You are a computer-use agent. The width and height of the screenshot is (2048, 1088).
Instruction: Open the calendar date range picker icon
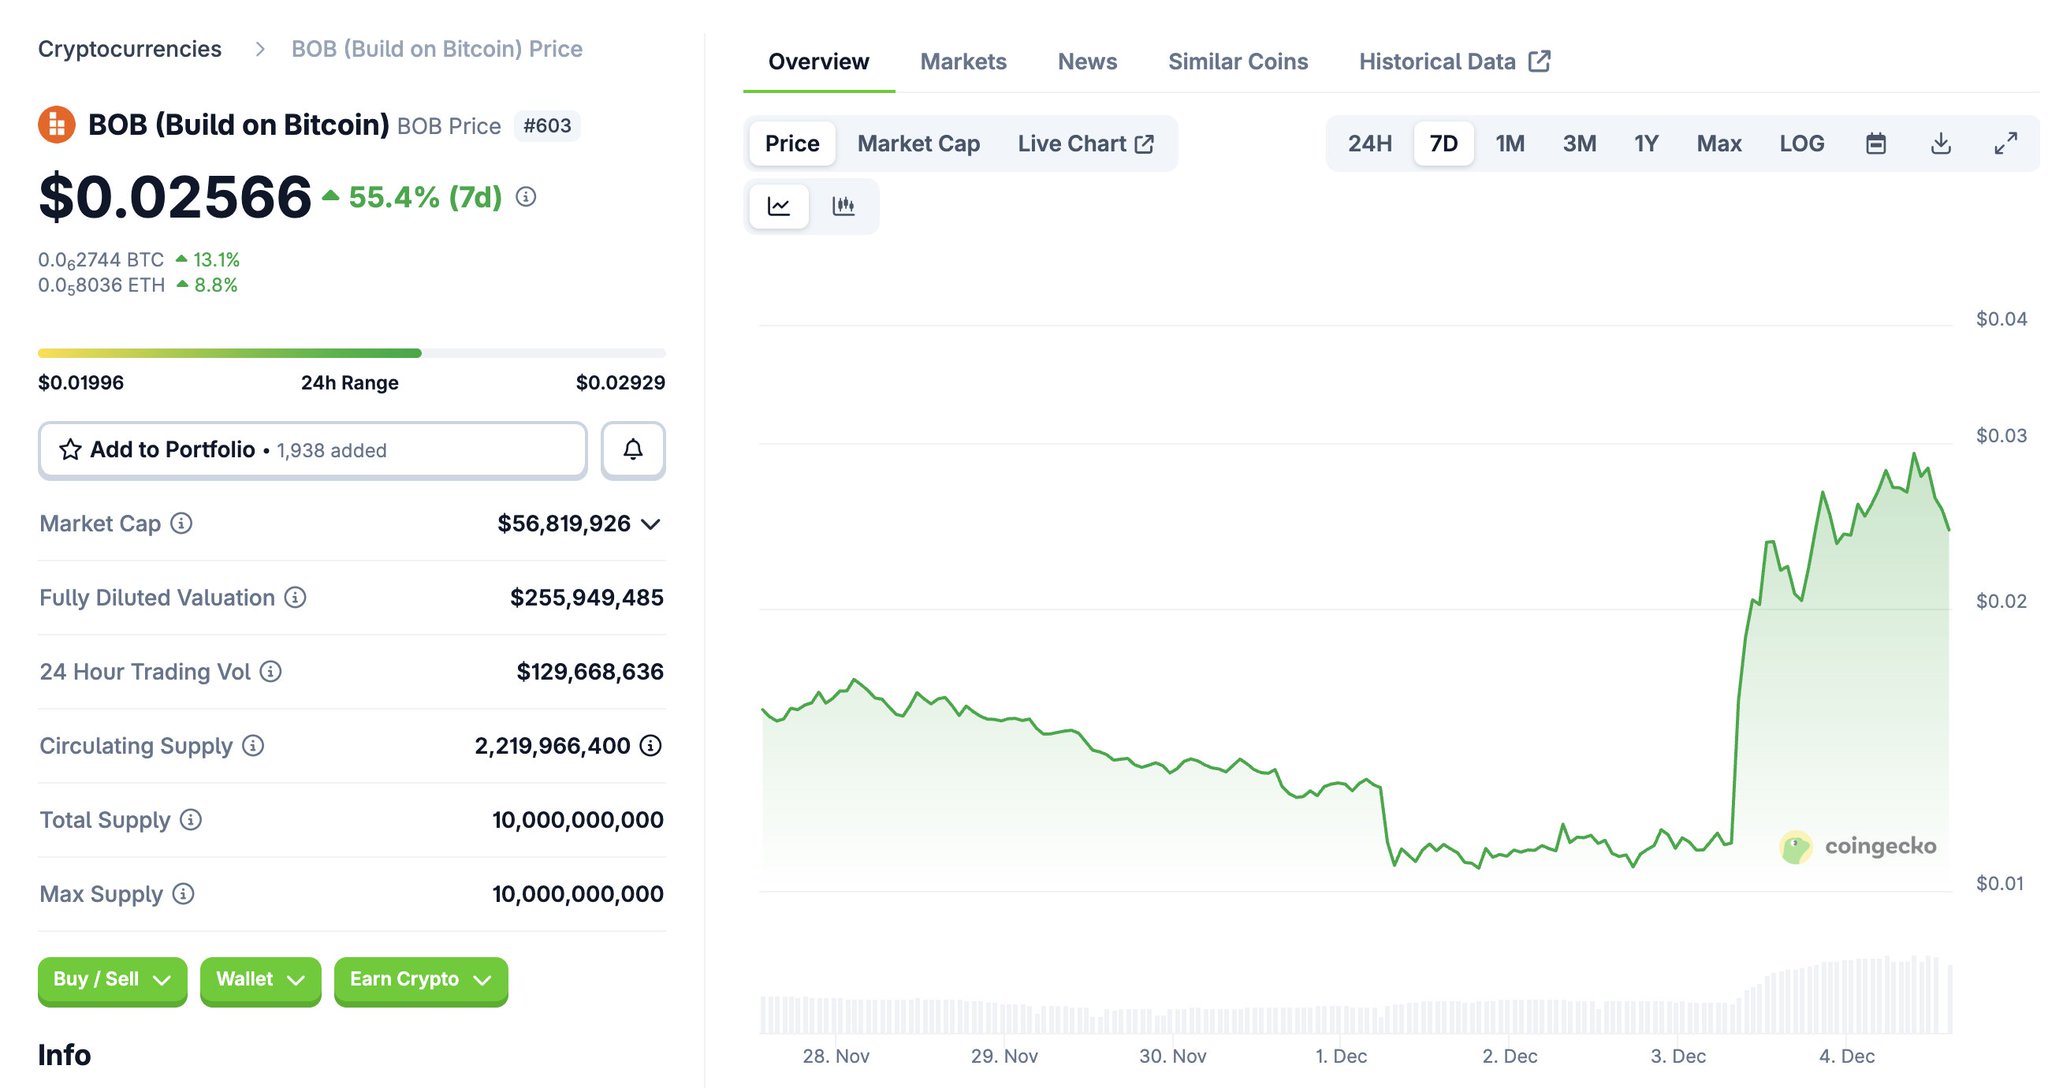pos(1875,144)
